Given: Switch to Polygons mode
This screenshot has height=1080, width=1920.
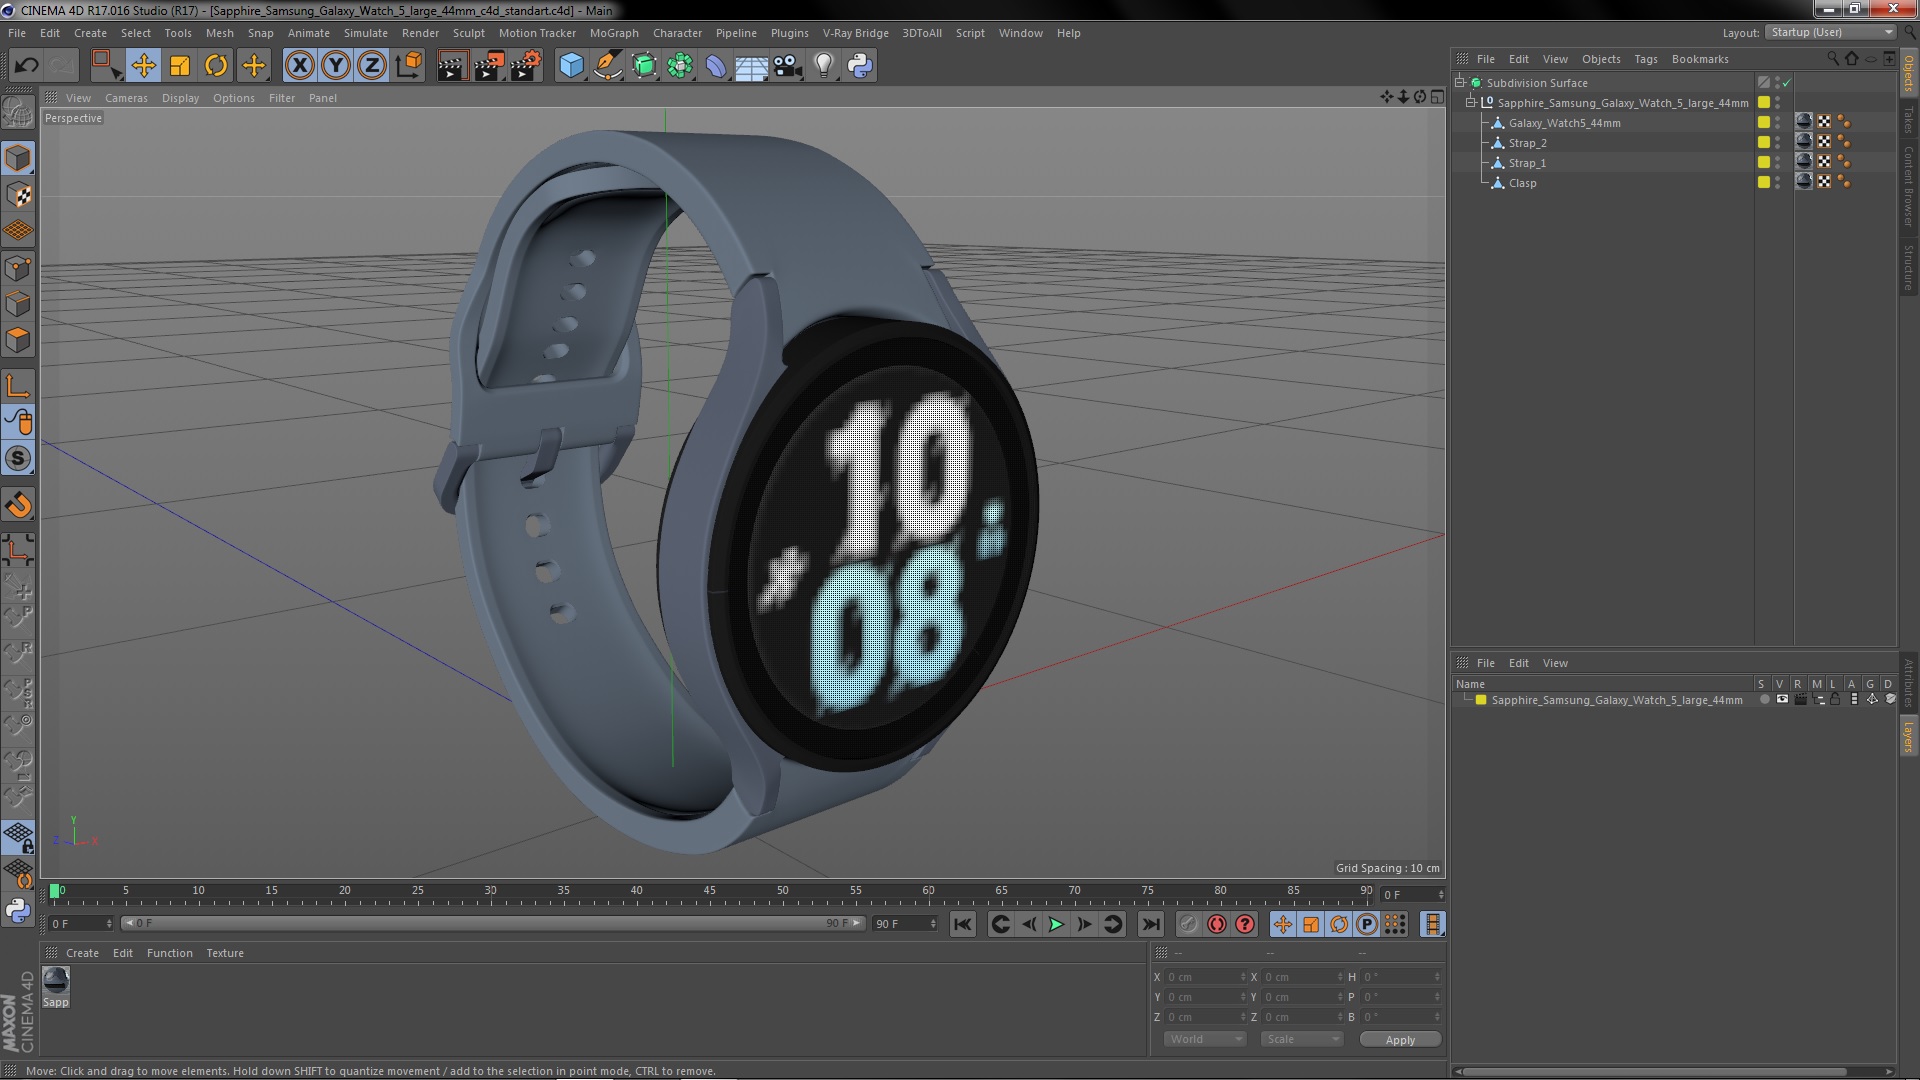Looking at the screenshot, I should tap(18, 340).
